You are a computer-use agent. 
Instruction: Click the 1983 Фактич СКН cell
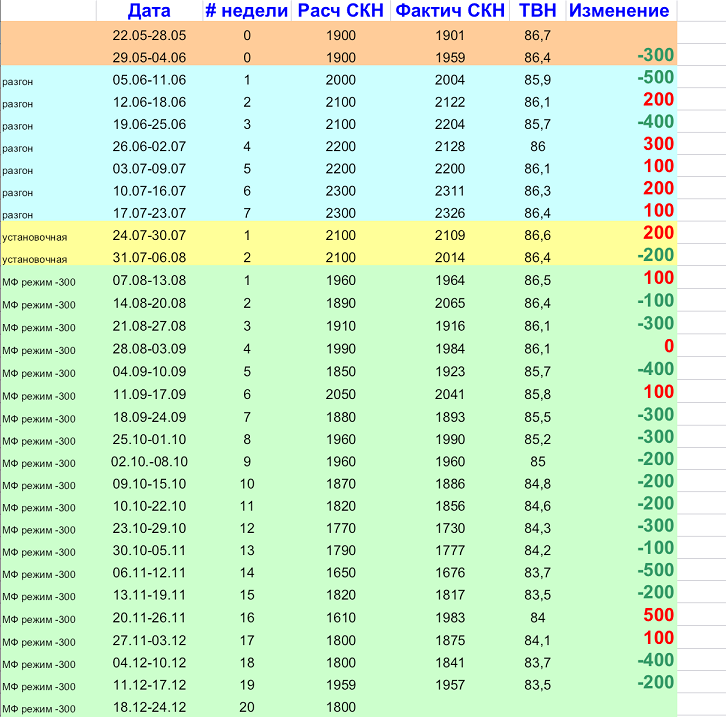point(450,618)
